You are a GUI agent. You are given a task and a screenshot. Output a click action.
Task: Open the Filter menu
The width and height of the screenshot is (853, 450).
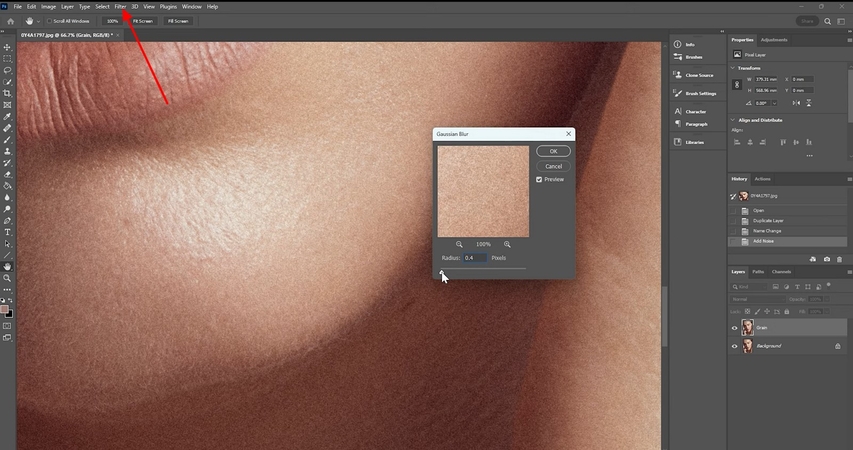tap(120, 7)
